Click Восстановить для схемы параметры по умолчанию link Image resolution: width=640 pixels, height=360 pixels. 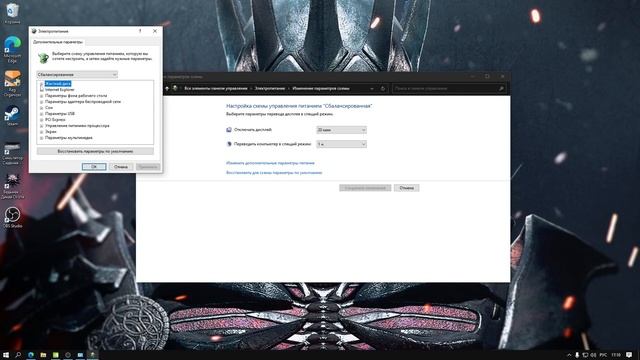274,173
